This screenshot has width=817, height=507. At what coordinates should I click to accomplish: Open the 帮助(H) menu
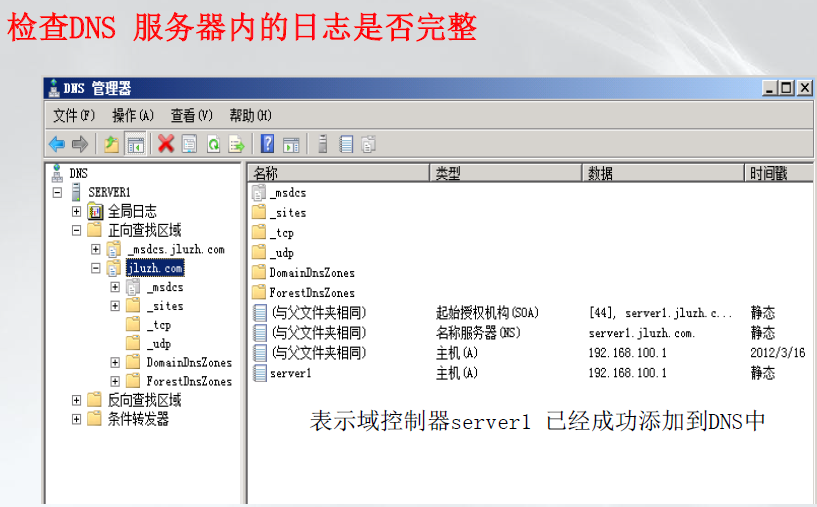tap(251, 115)
